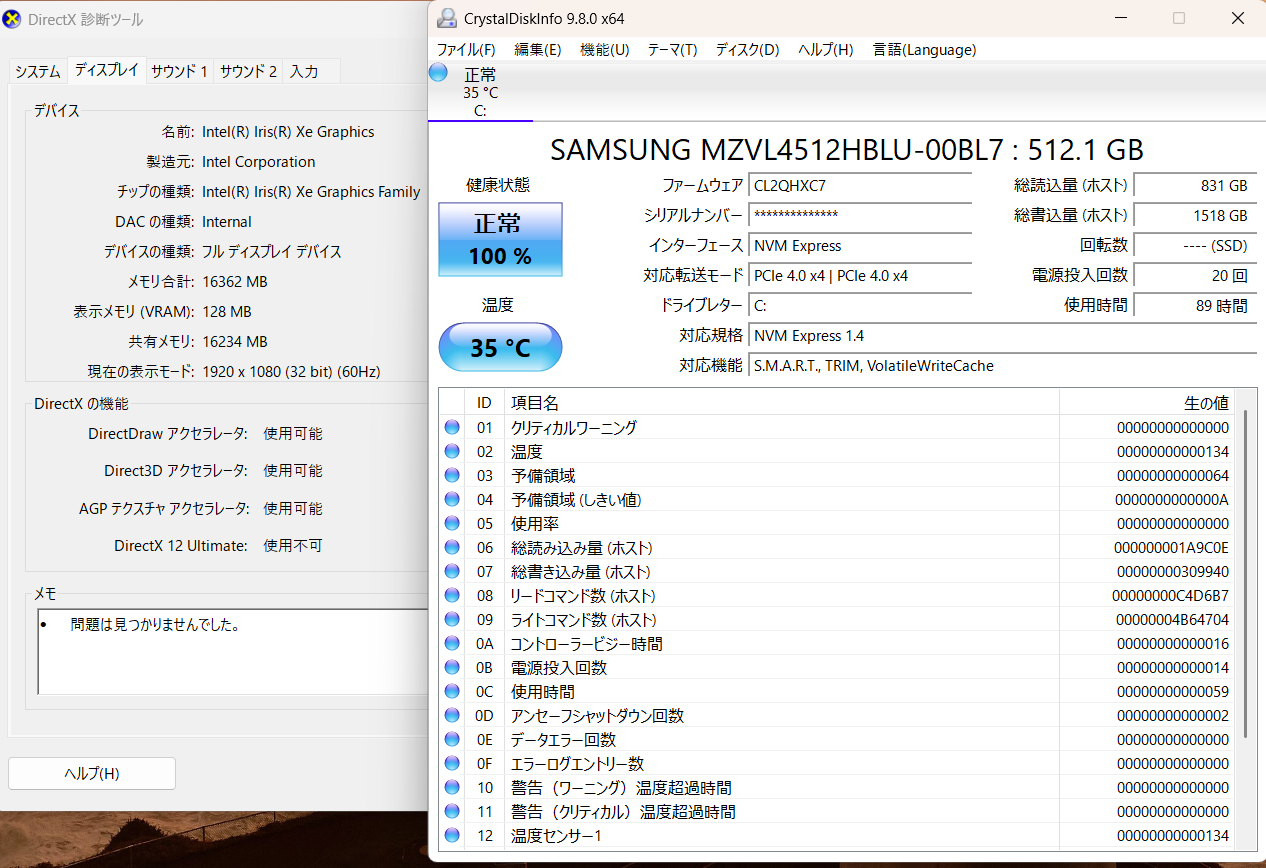Click the ファームウェア field CL2QHXC7

pyautogui.click(x=860, y=185)
